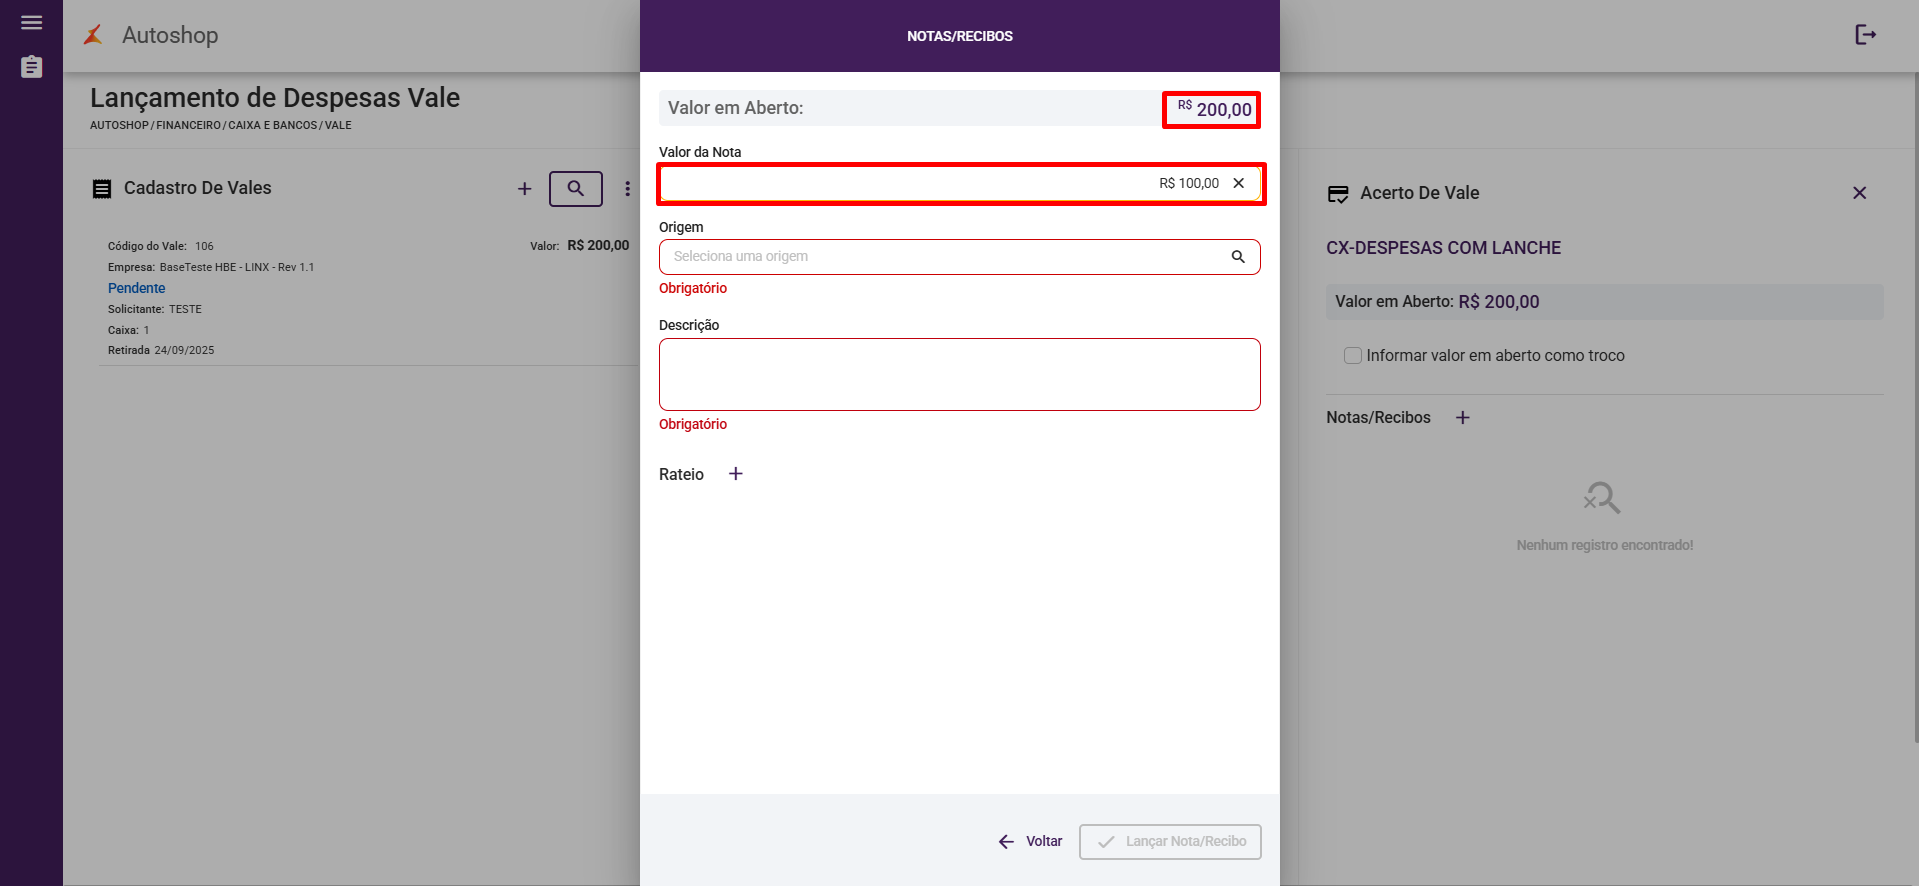Open the three-dot options menu

point(627,189)
